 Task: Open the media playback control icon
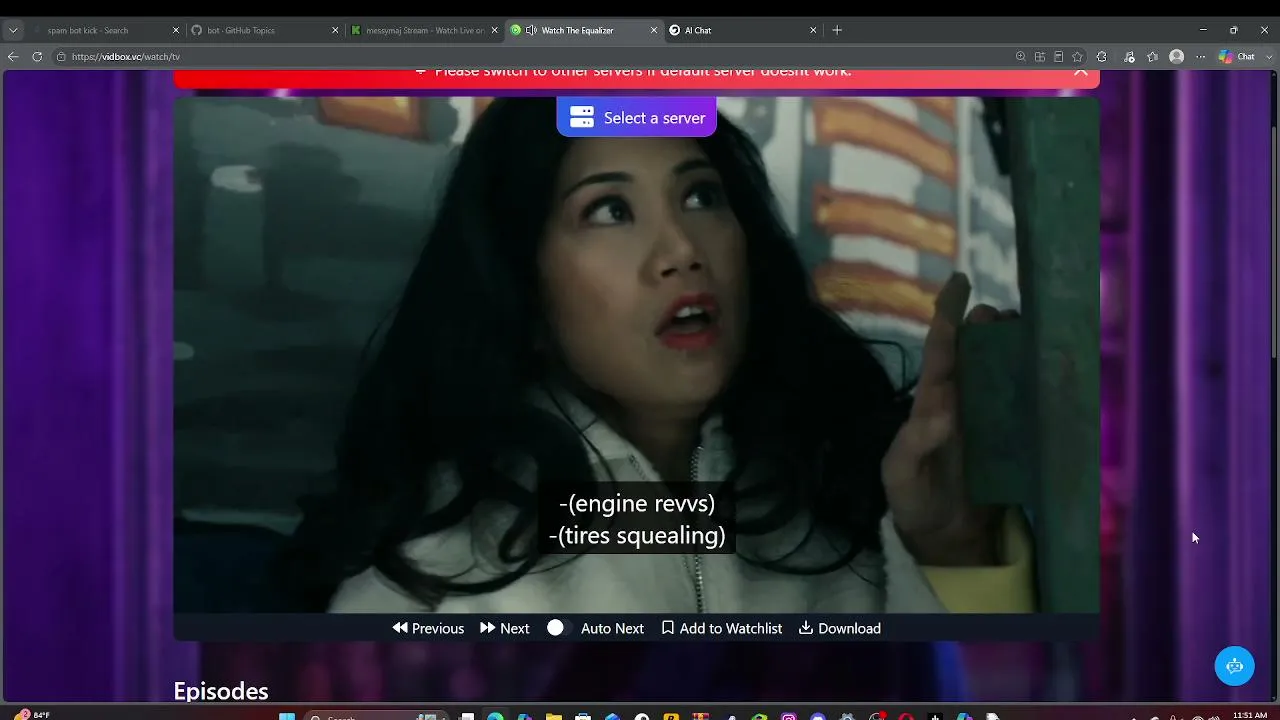1128,57
